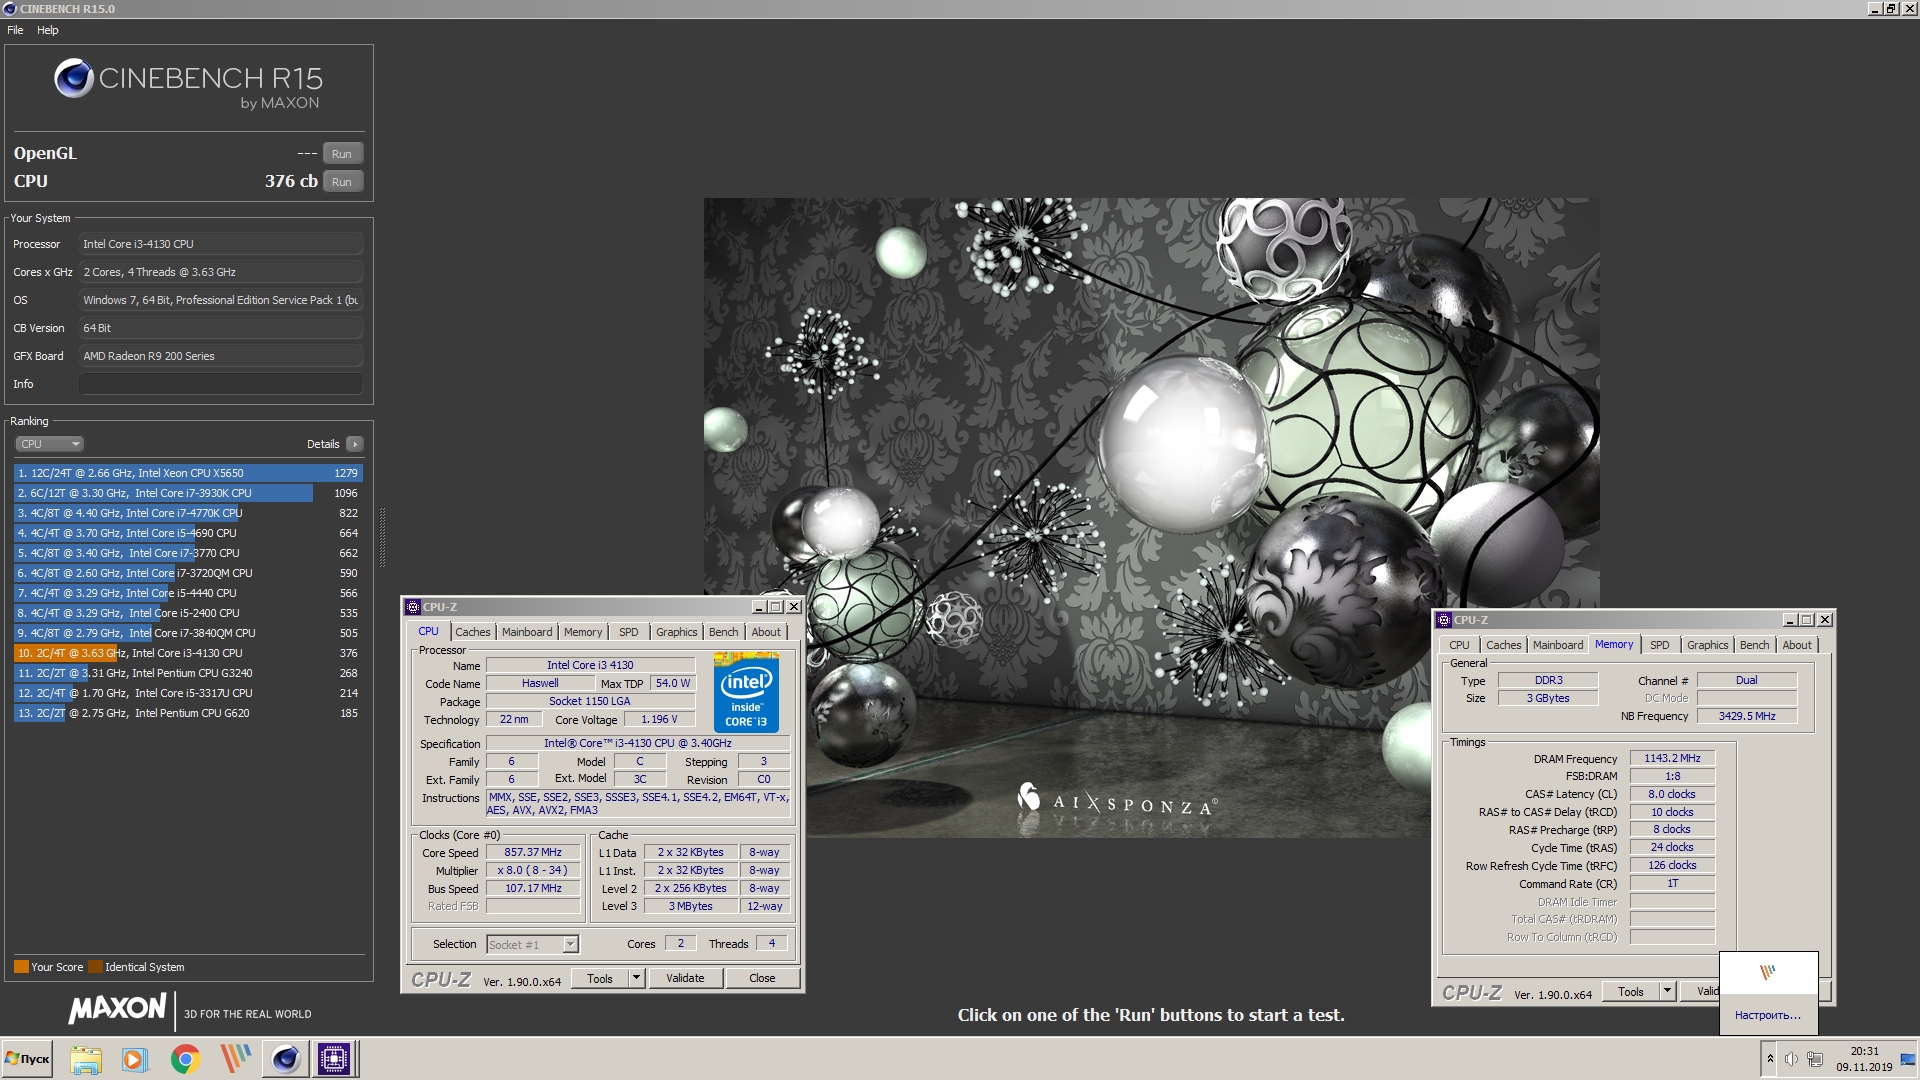Select ranking row Core i5-4690
The height and width of the screenshot is (1080, 1920).
(188, 533)
